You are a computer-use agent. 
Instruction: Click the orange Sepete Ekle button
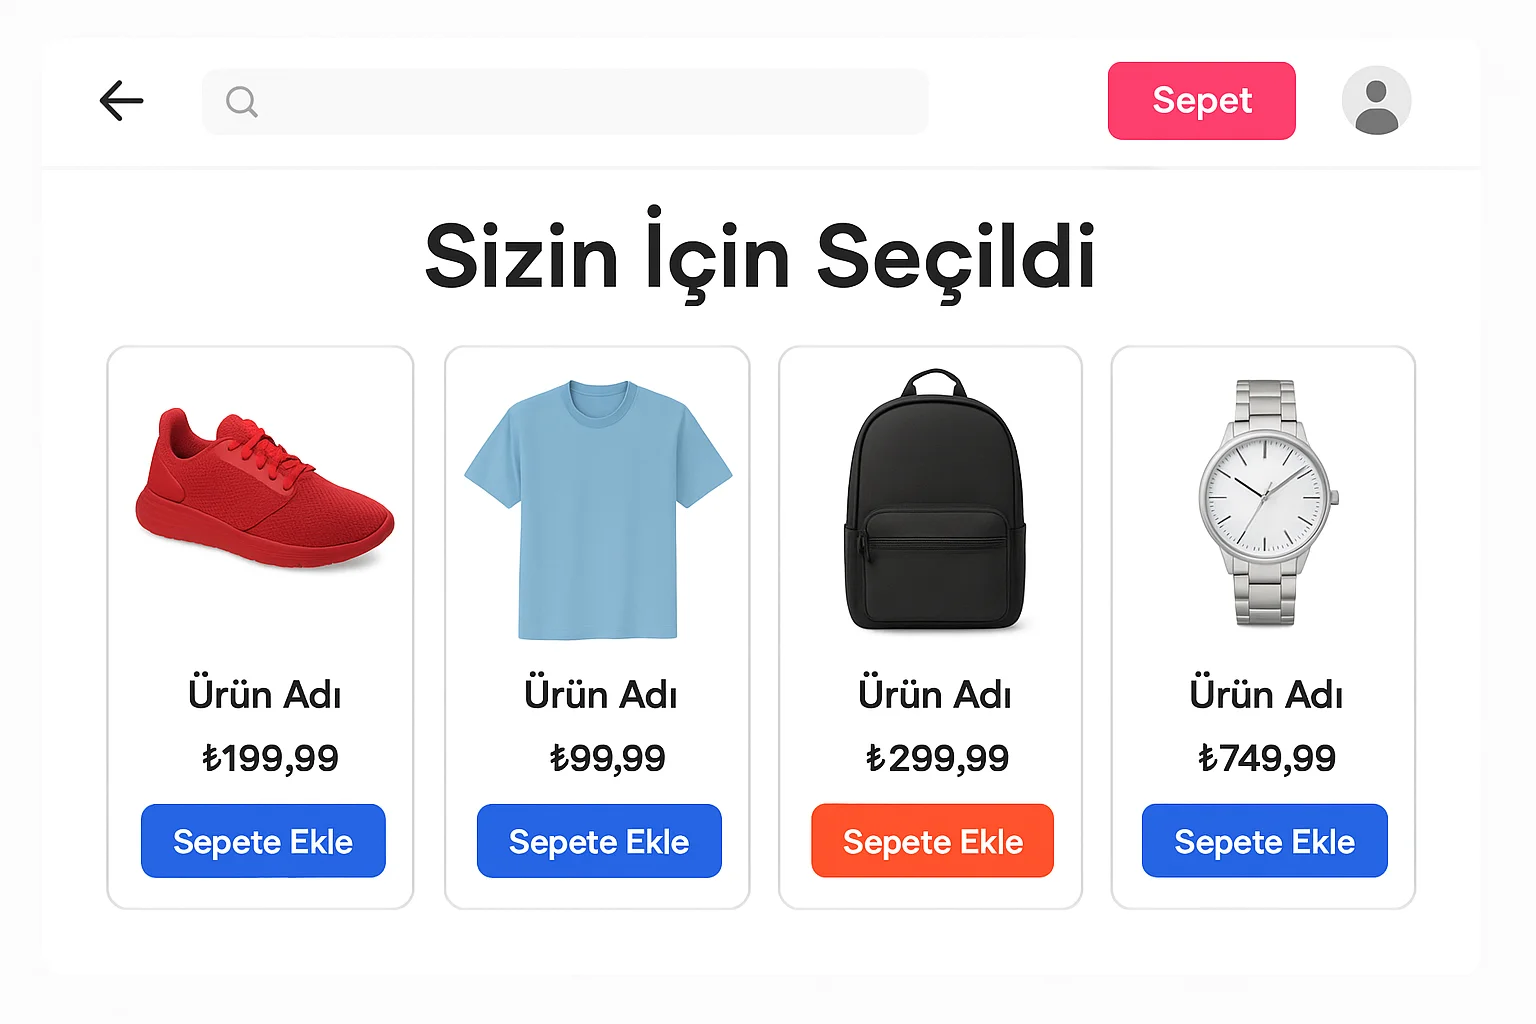point(931,841)
